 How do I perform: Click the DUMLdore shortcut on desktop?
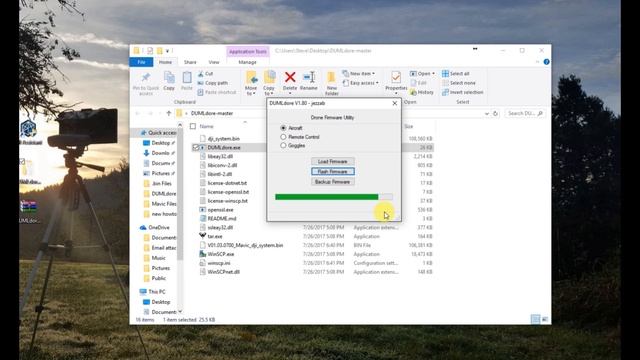point(29,211)
